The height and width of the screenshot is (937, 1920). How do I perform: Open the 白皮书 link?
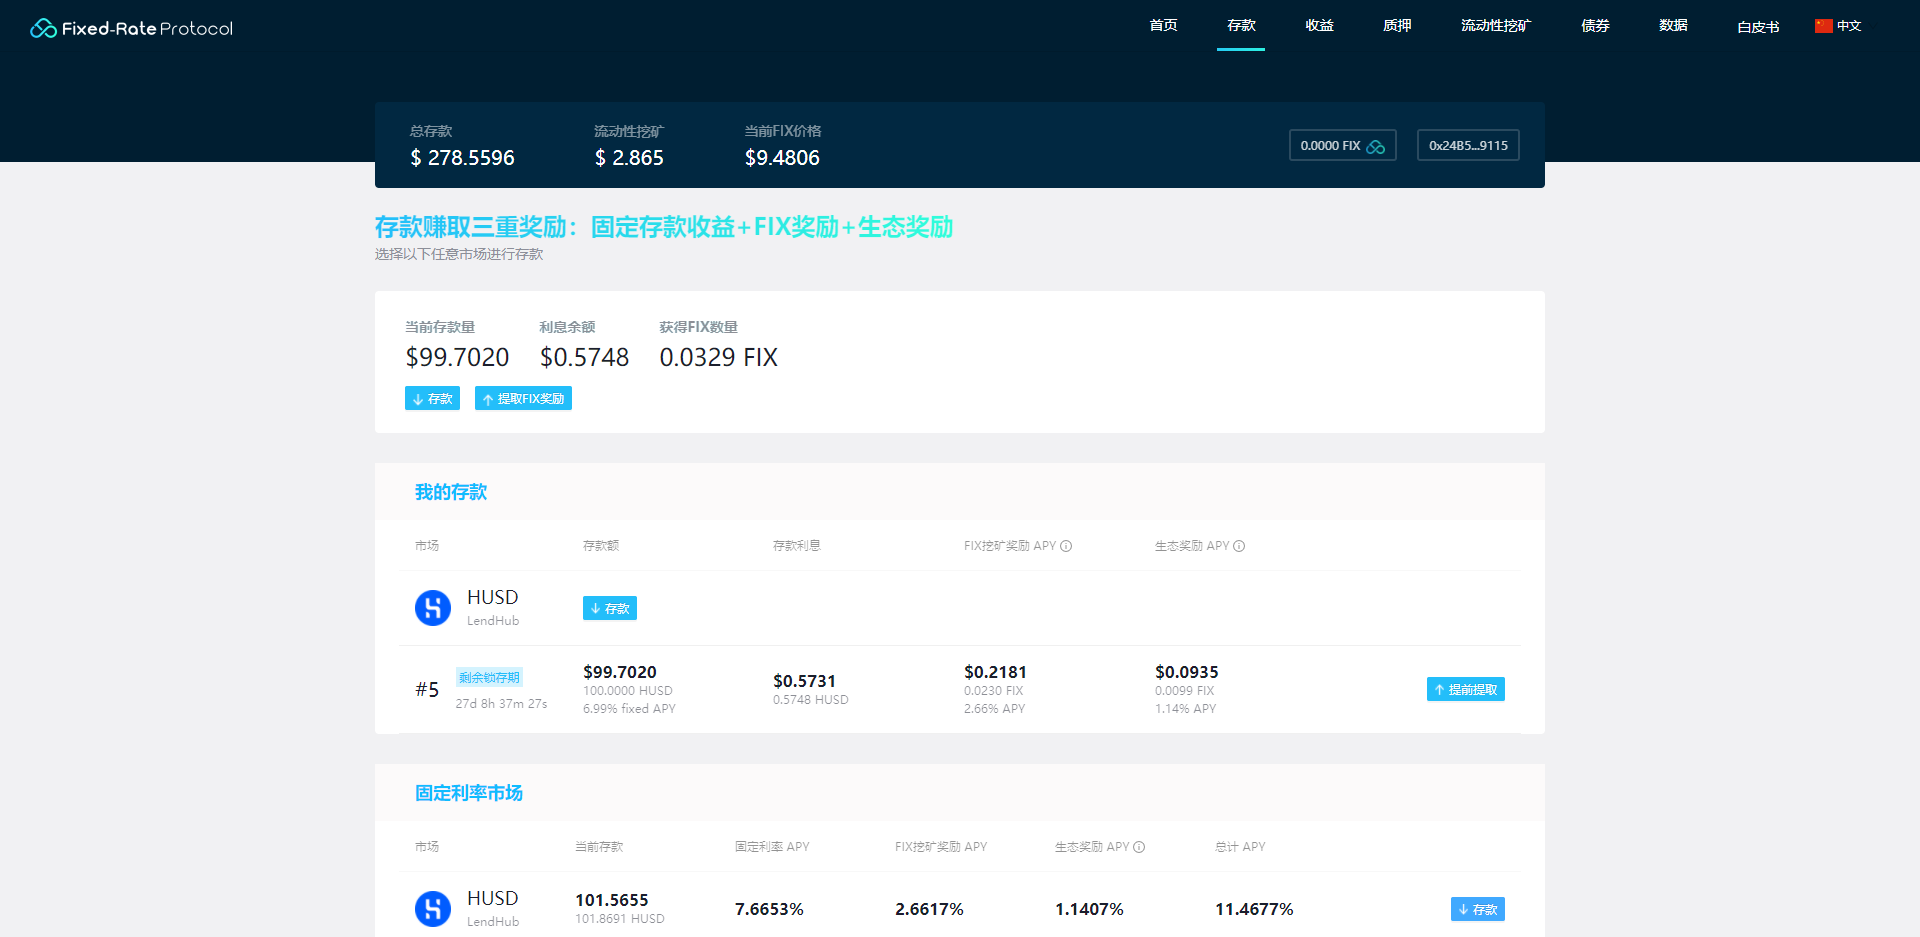coord(1758,27)
